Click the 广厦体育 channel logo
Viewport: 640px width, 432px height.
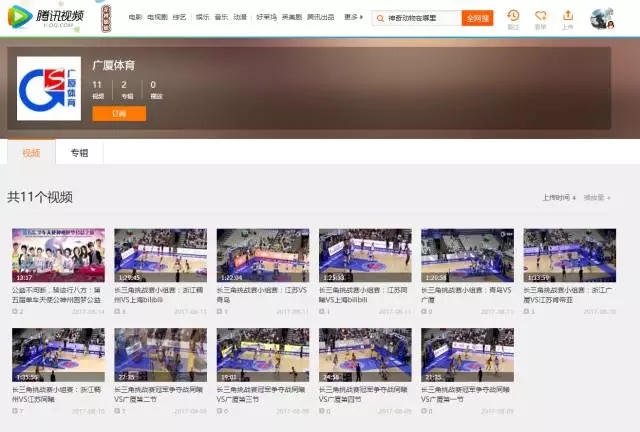click(48, 89)
